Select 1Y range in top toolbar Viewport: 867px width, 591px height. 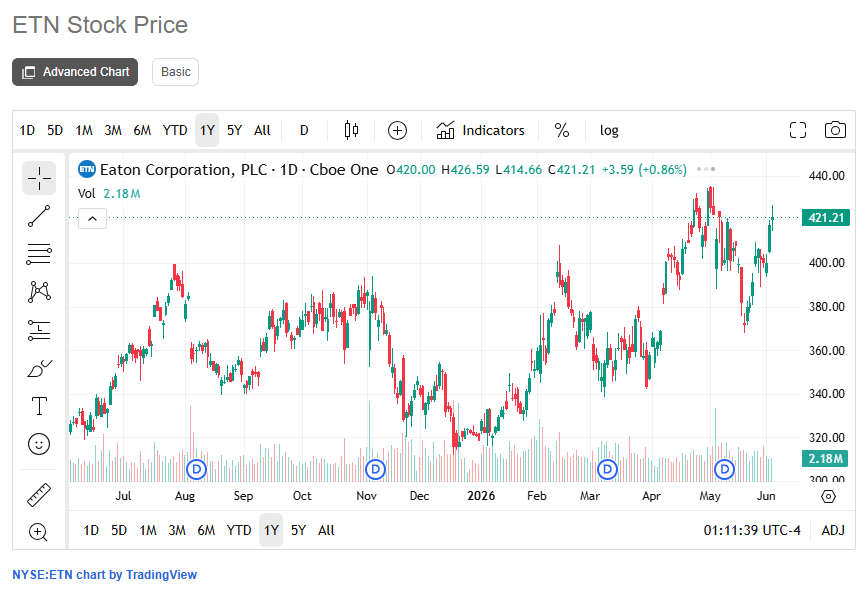click(x=207, y=130)
